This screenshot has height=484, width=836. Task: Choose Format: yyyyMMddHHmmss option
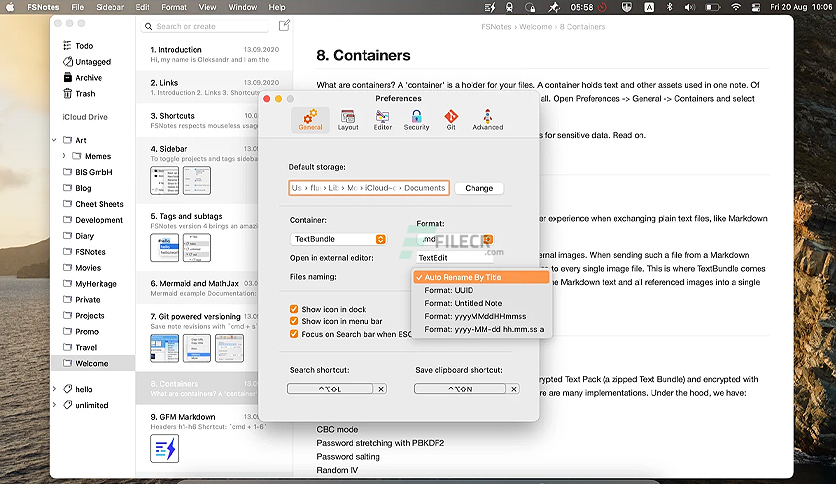[x=481, y=316]
